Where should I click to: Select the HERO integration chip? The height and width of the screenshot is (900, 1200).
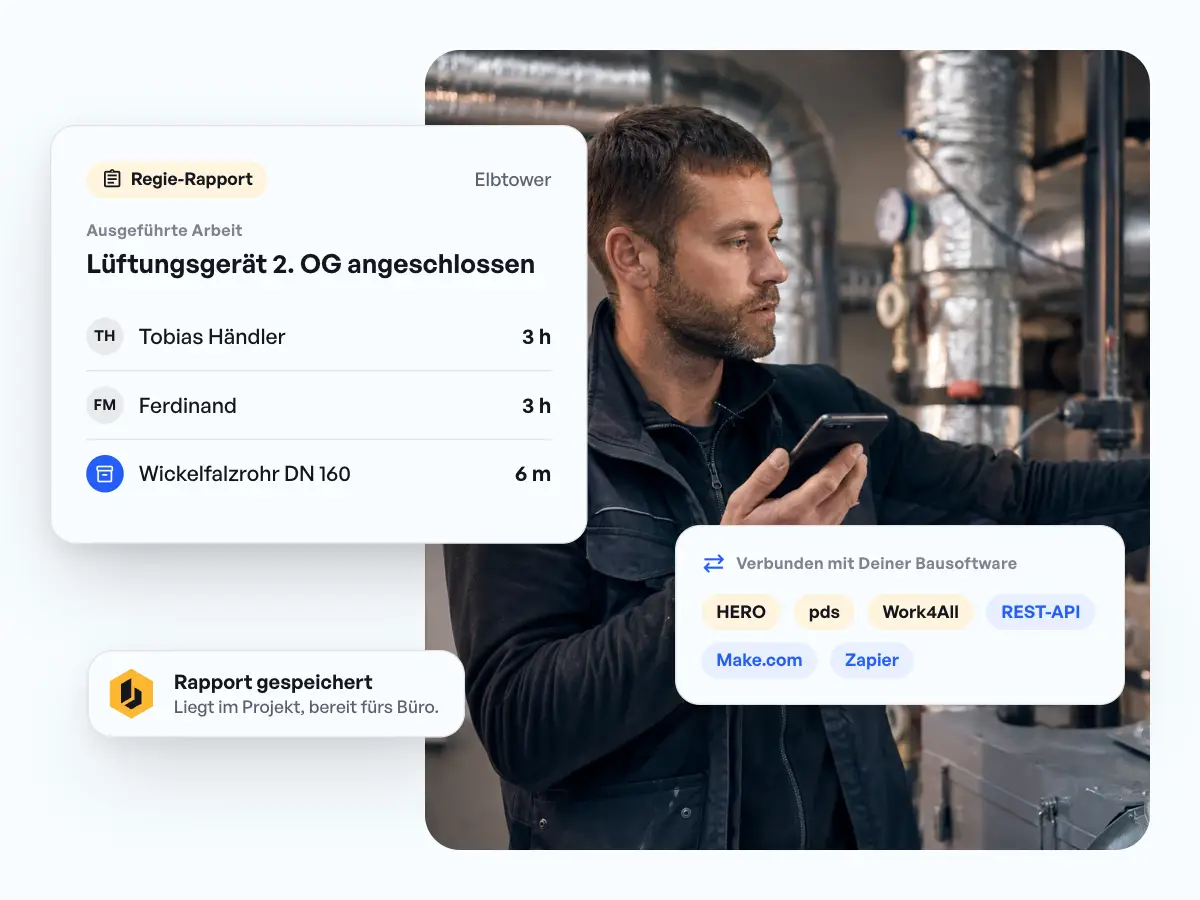click(x=741, y=612)
